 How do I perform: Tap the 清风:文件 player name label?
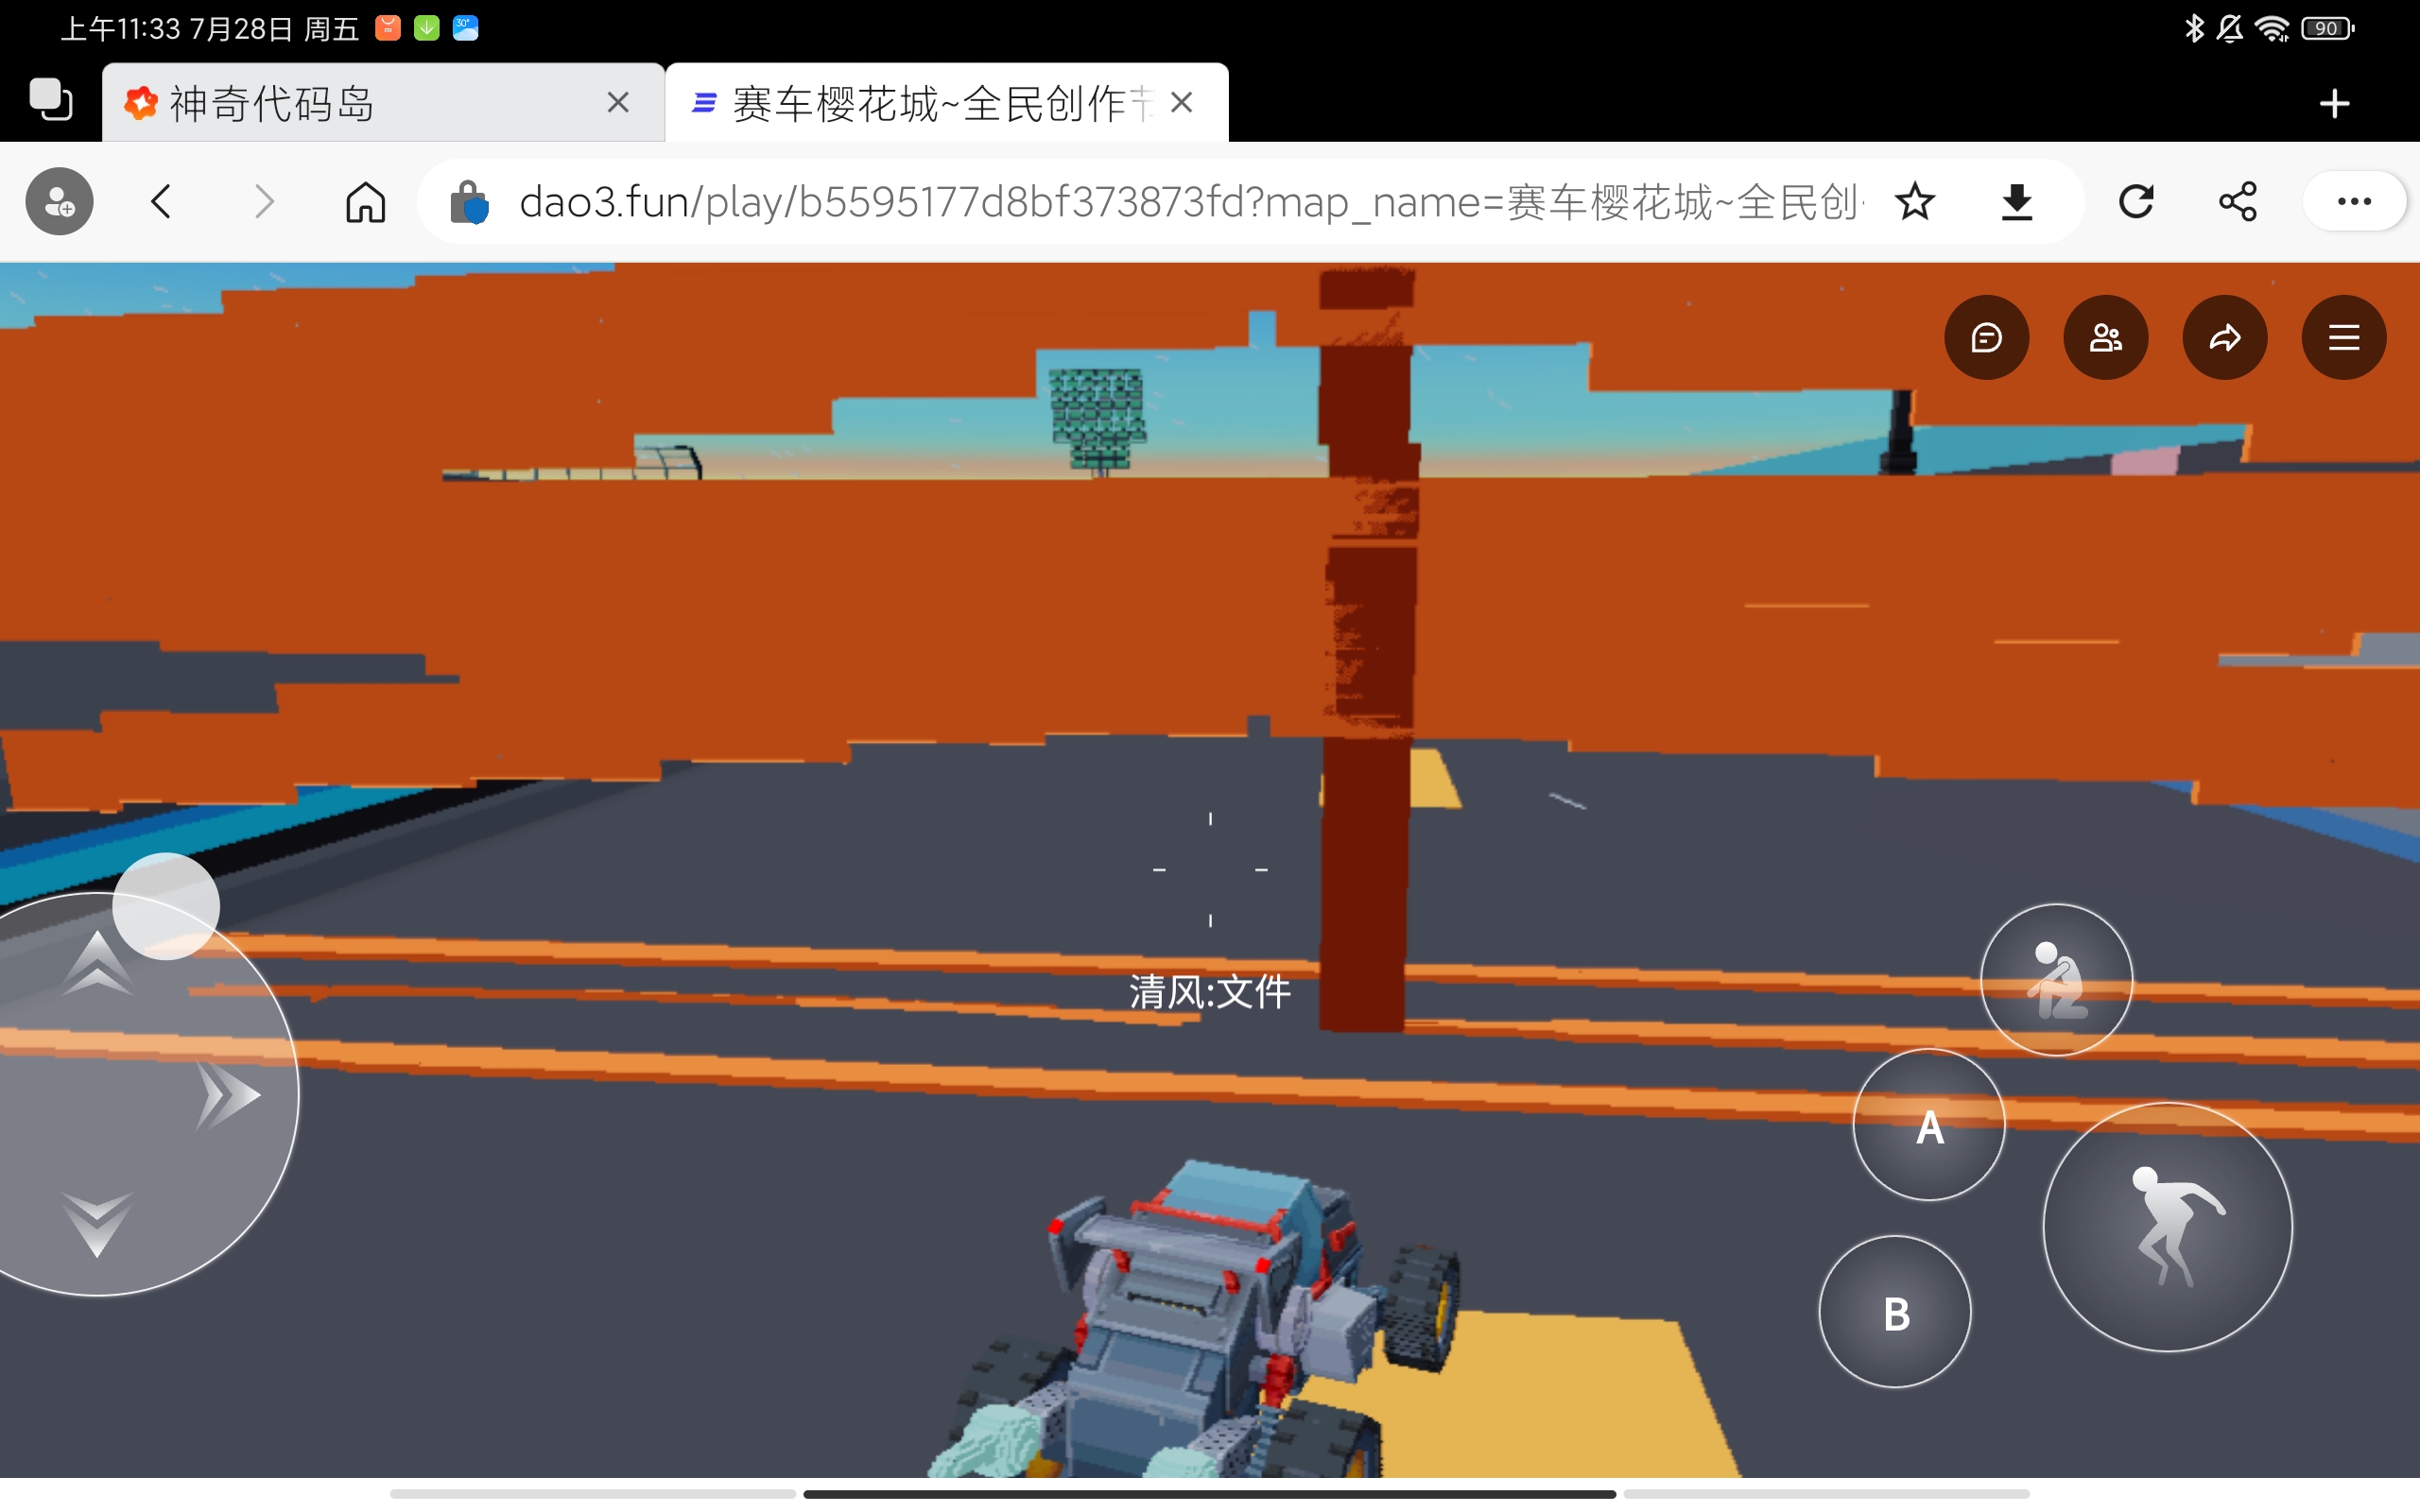pyautogui.click(x=1210, y=992)
